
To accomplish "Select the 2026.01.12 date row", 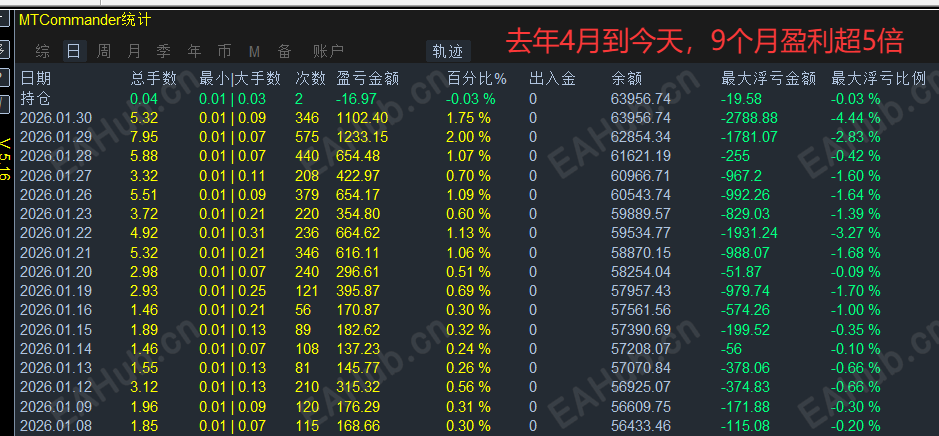I will pyautogui.click(x=56, y=387).
